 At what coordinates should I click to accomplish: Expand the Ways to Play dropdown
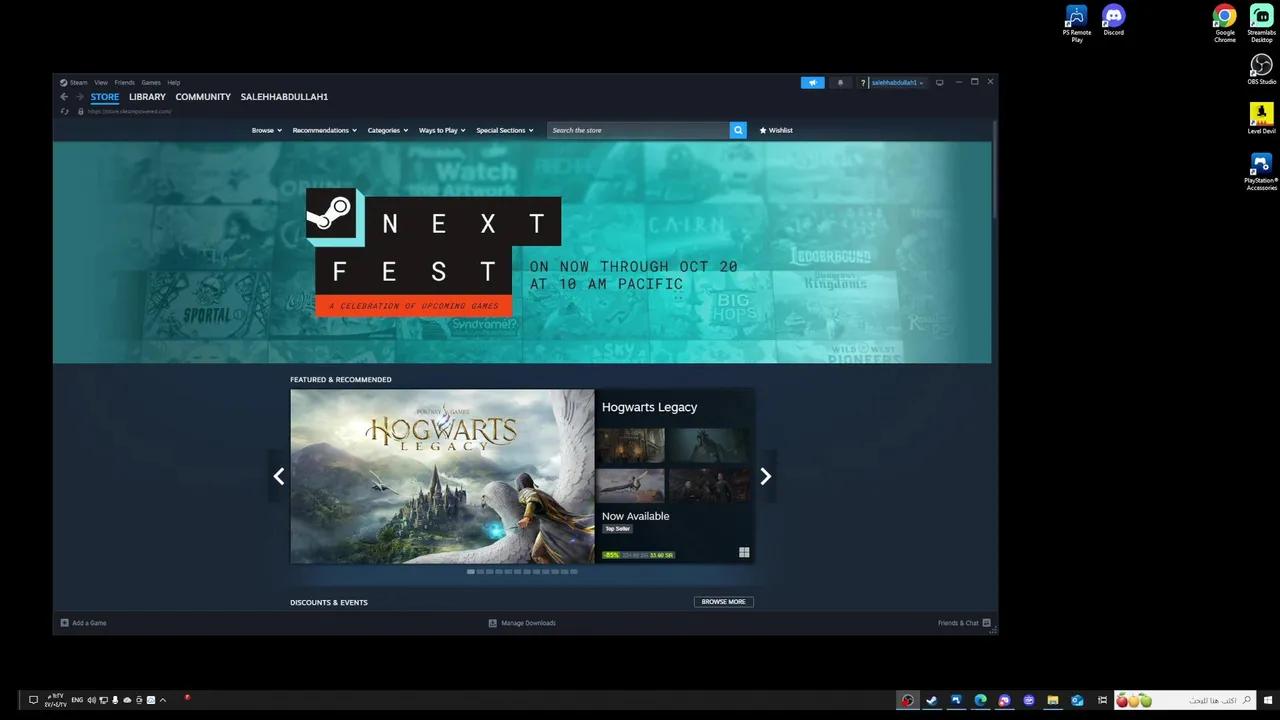click(442, 130)
